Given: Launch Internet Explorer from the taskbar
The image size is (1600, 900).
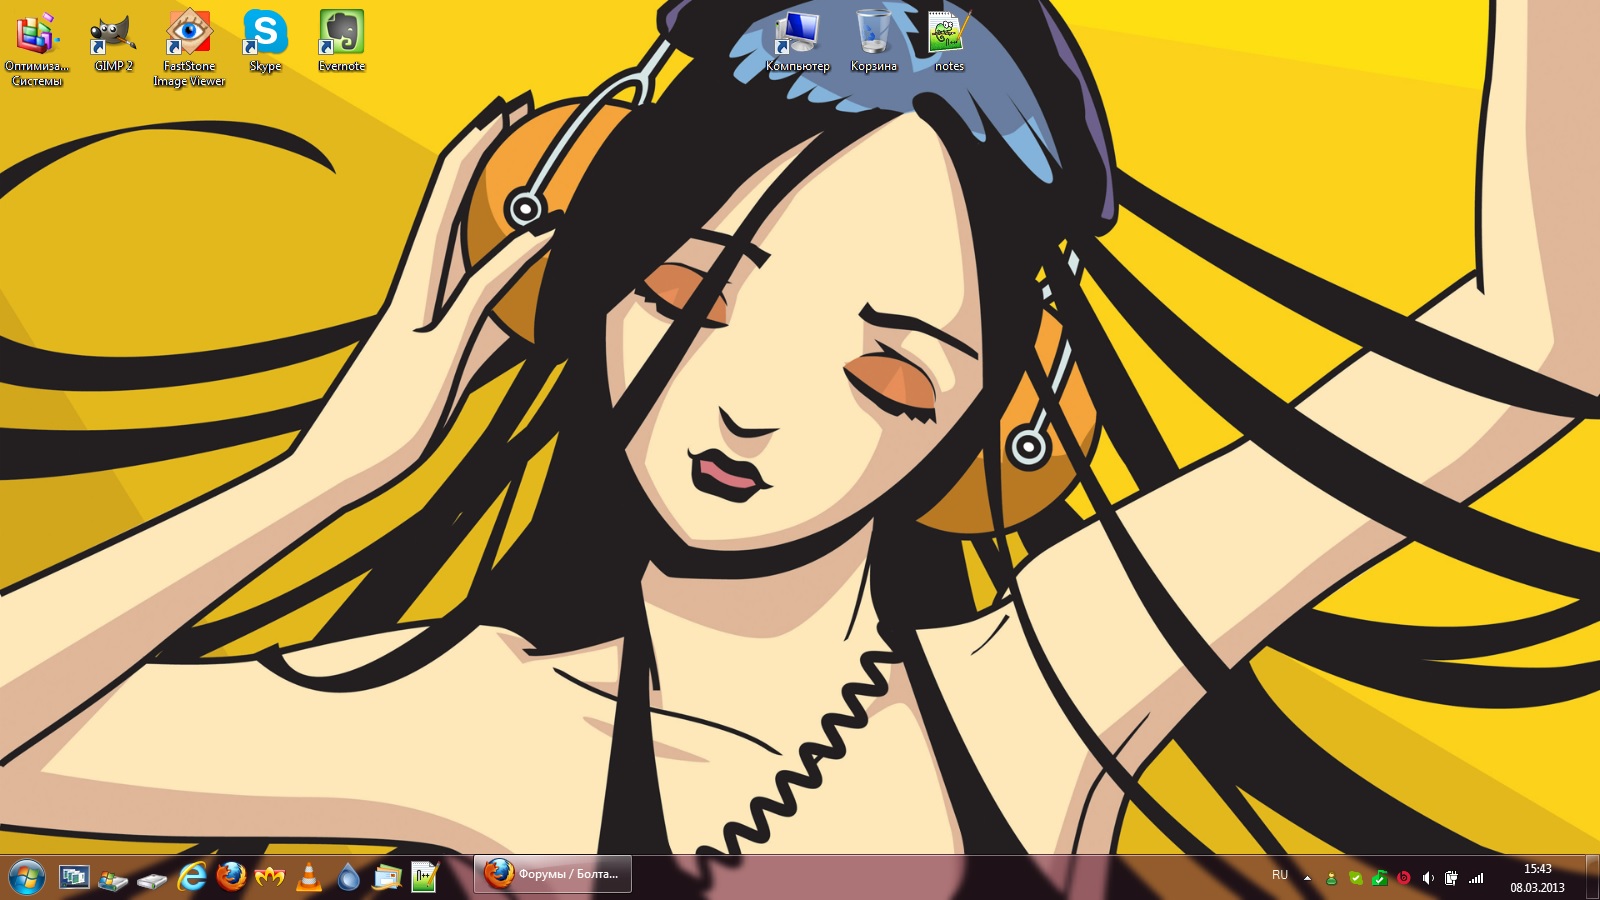Looking at the screenshot, I should click(192, 878).
